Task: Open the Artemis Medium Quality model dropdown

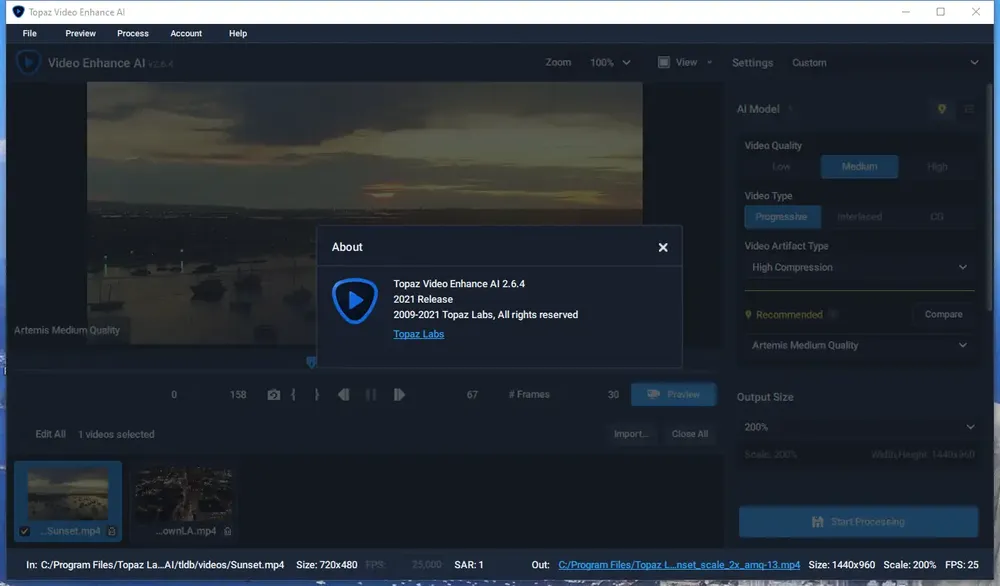Action: pyautogui.click(x=859, y=345)
